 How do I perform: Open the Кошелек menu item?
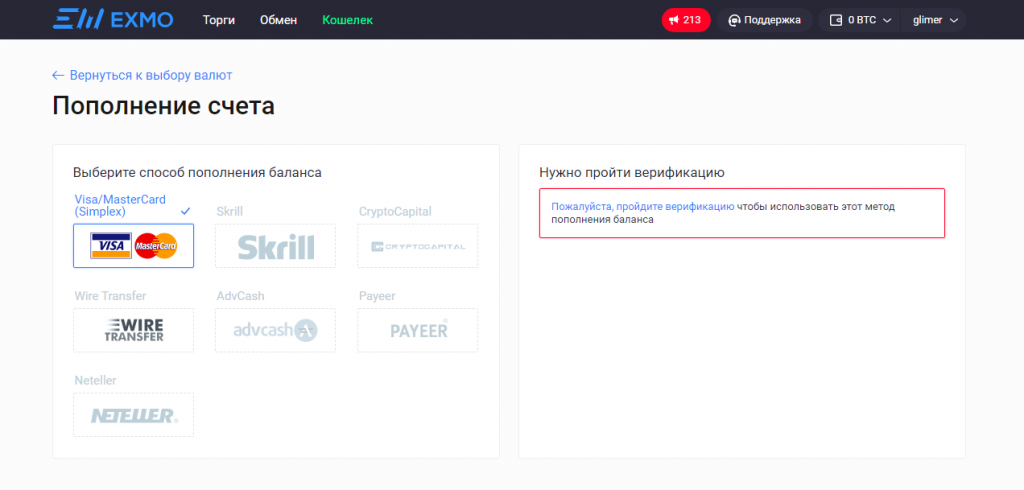coord(347,20)
